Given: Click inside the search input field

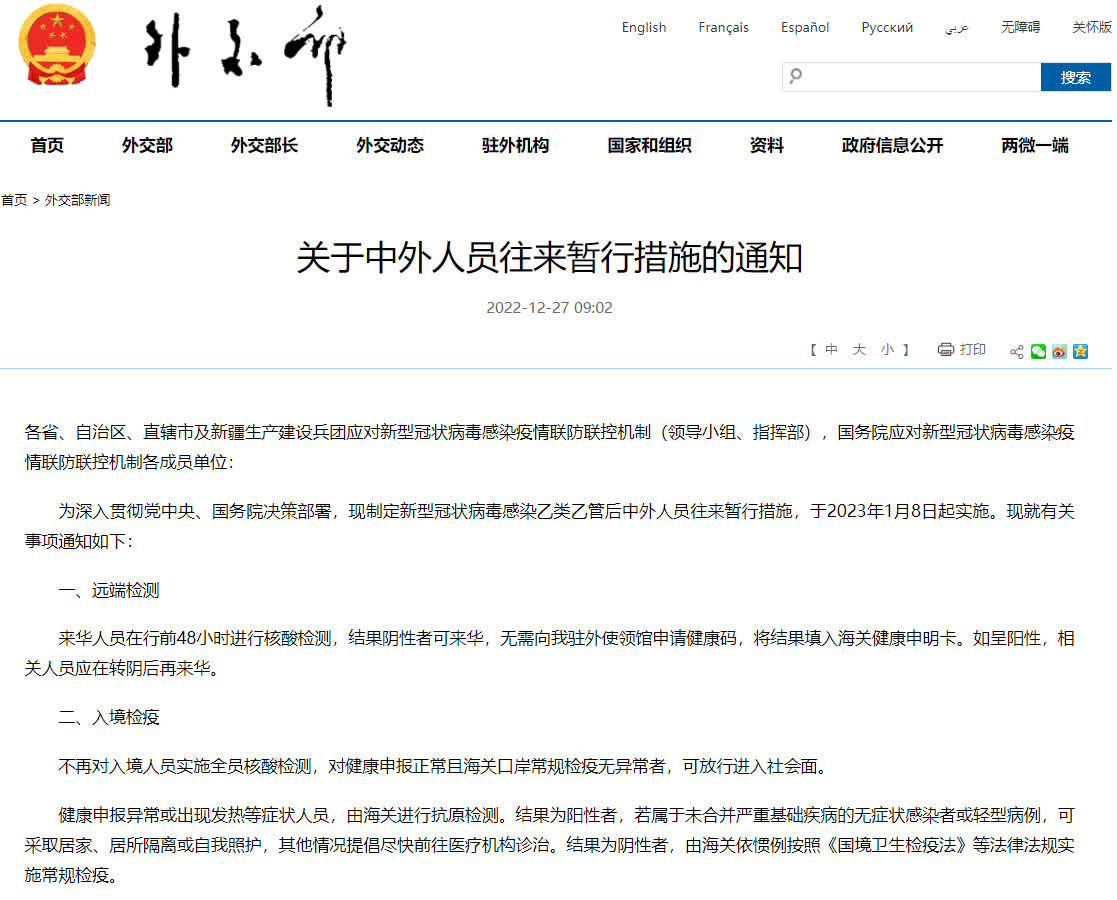Looking at the screenshot, I should click(x=920, y=77).
